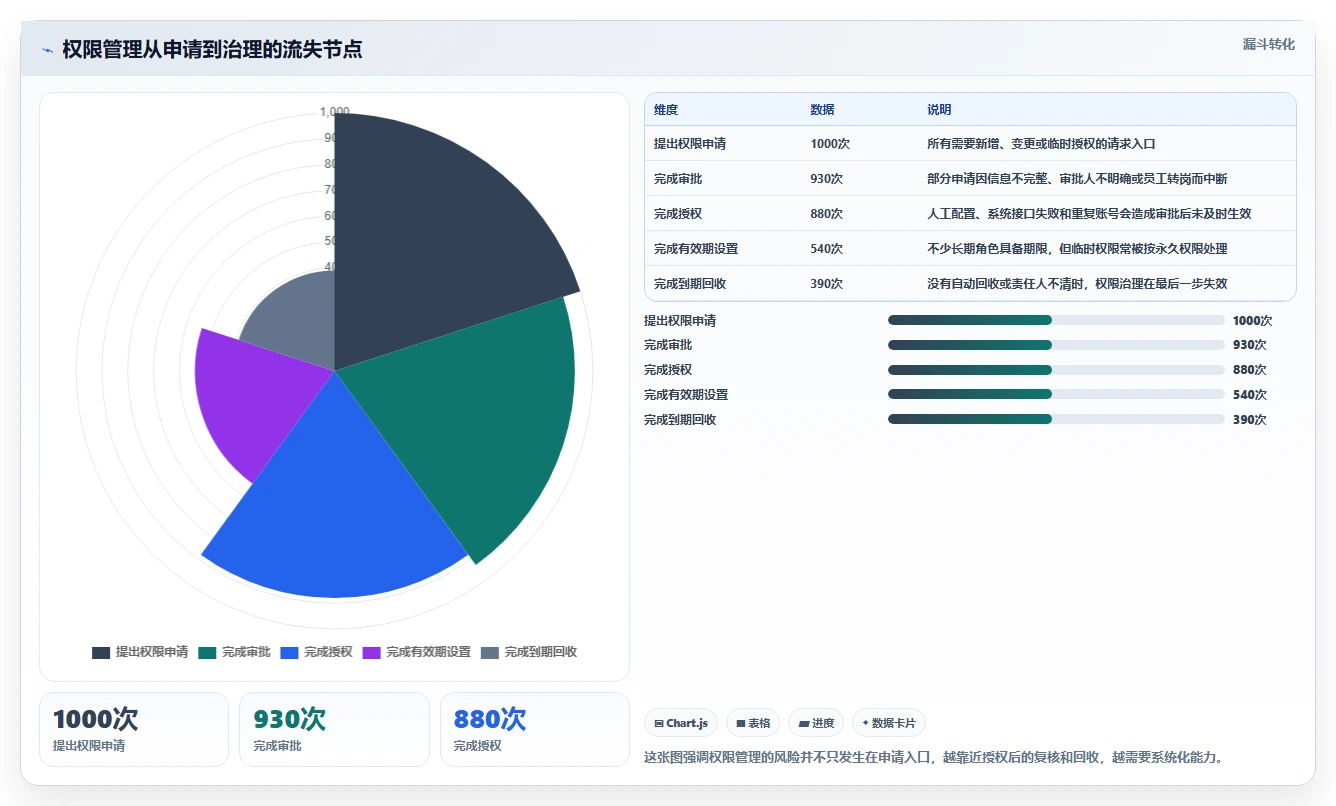Click the 数据 column header
The image size is (1336, 806).
click(x=822, y=110)
